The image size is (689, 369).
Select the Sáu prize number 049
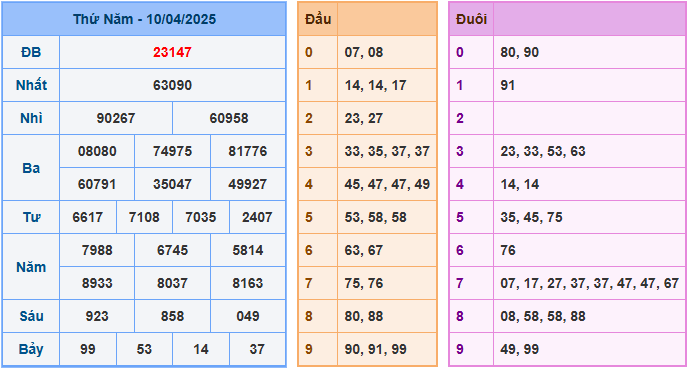tap(247, 316)
